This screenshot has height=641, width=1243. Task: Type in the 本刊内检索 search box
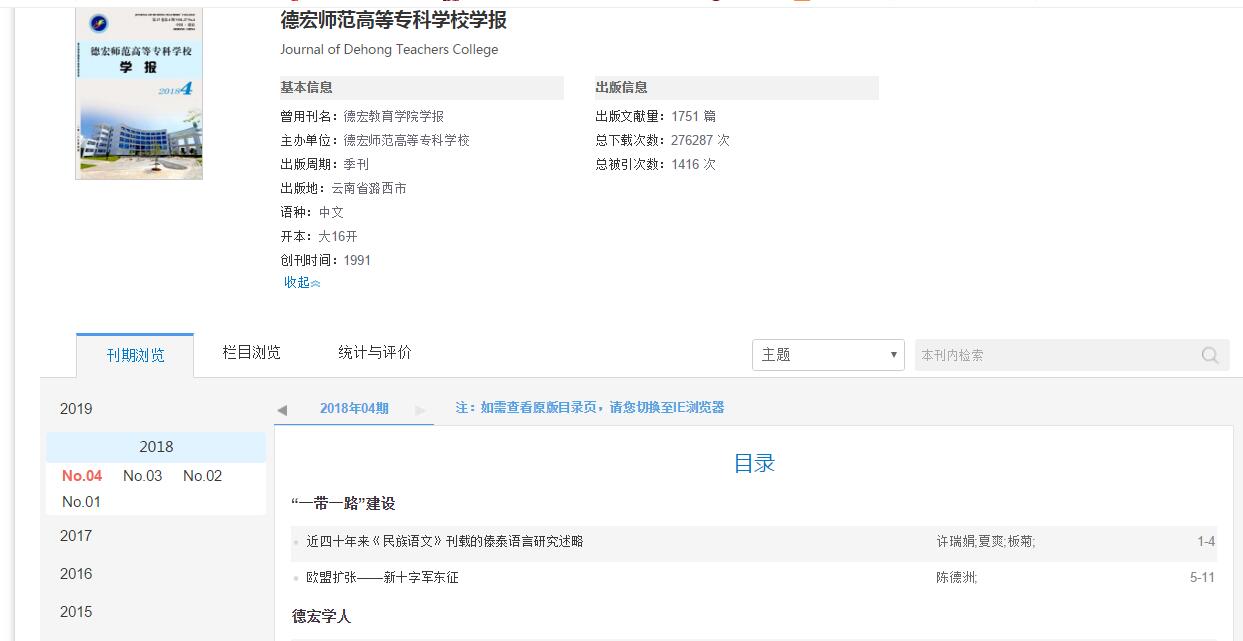(x=1055, y=355)
